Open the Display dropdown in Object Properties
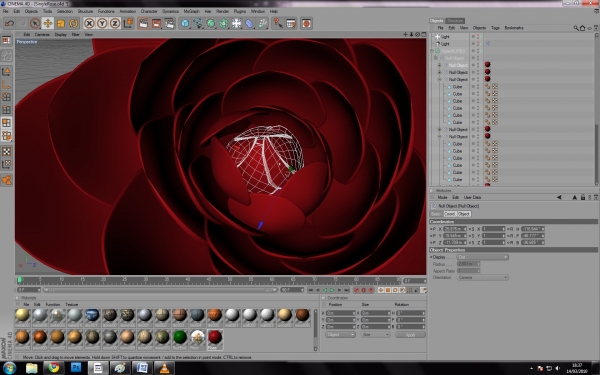This screenshot has width=600, height=375. coord(483,257)
